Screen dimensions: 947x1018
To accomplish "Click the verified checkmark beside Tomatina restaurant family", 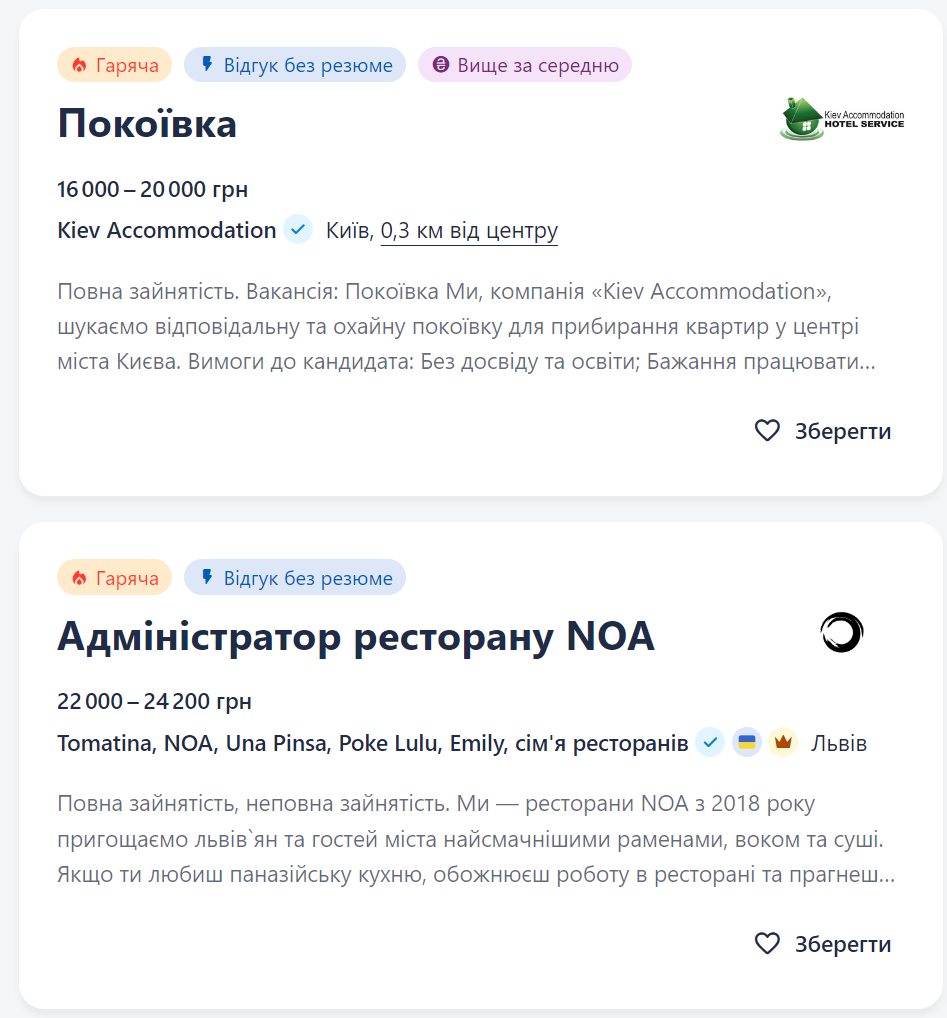I will click(x=710, y=742).
